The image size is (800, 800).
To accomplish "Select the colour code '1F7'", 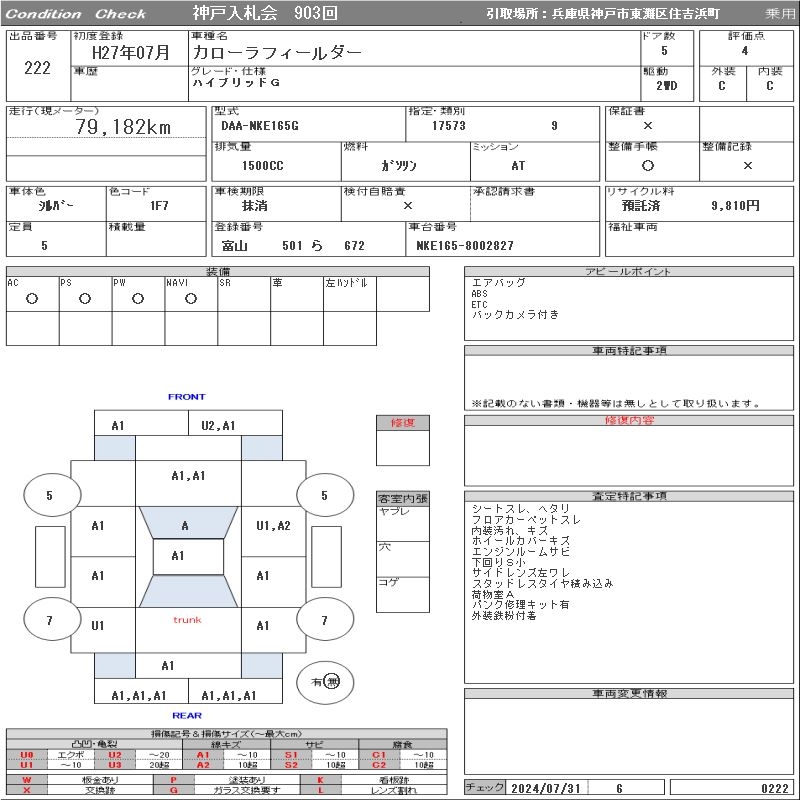I will click(159, 206).
